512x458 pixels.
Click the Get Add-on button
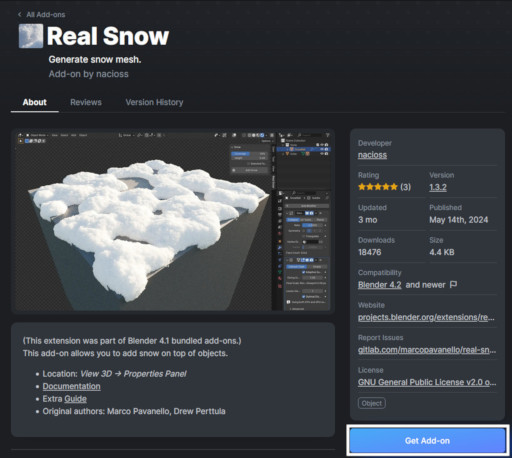tap(428, 440)
